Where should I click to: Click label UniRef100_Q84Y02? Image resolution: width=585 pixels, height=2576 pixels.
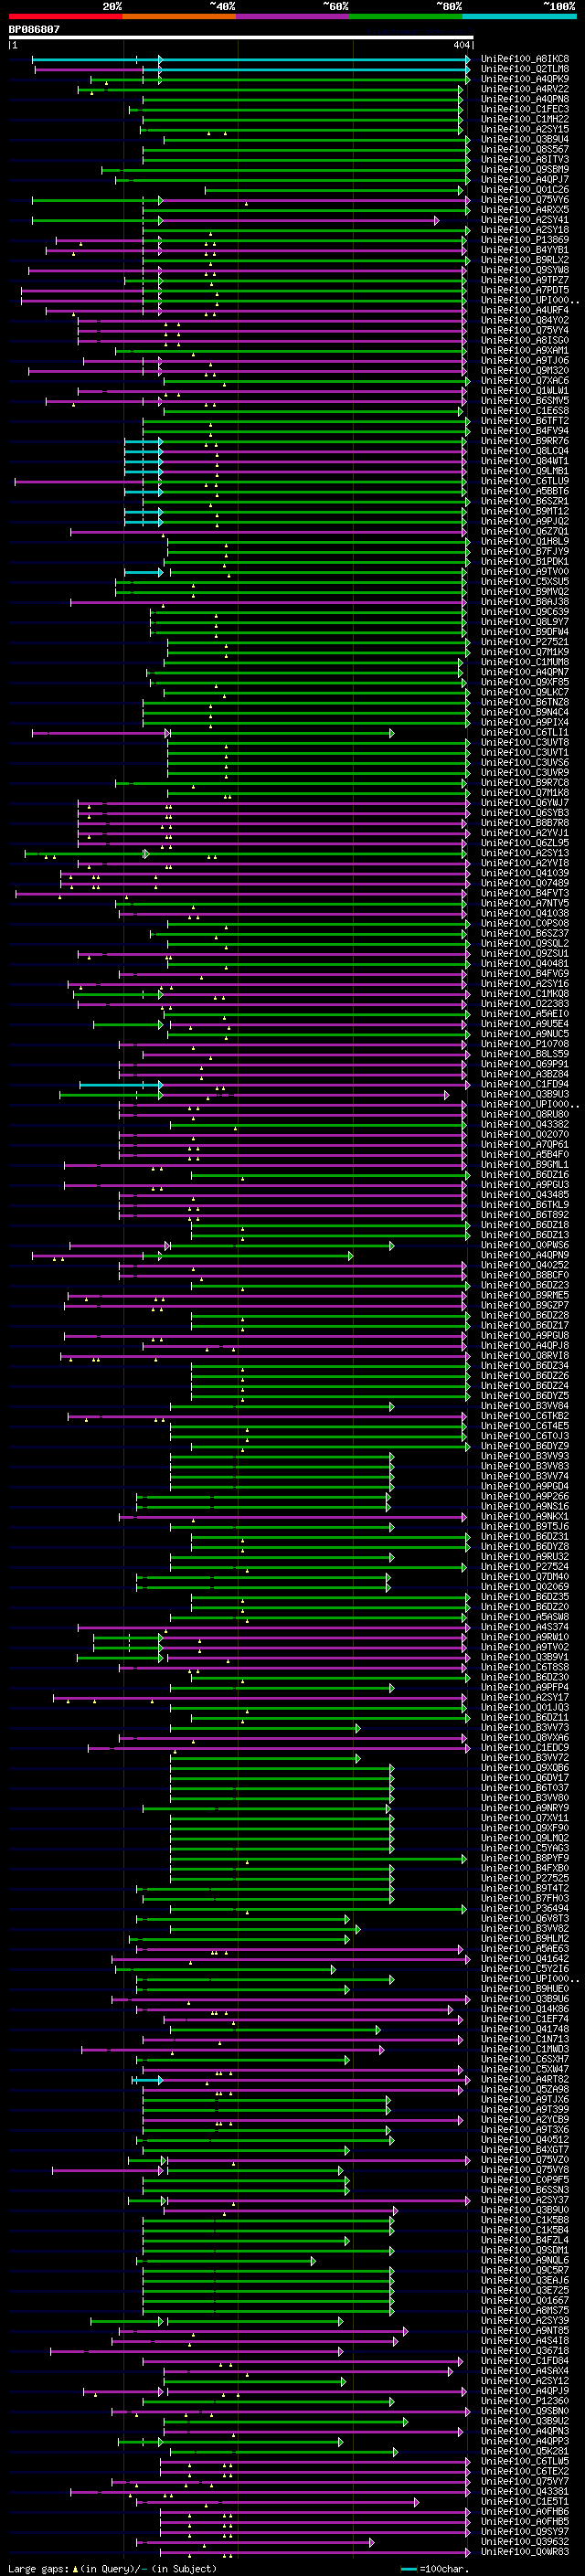(x=524, y=321)
